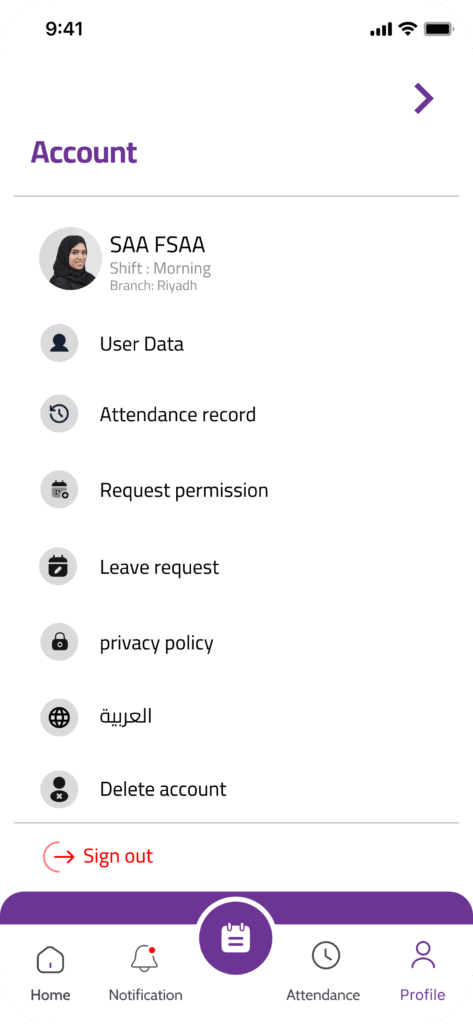Tap the user profile photo
473x1024 pixels.
pyautogui.click(x=71, y=259)
